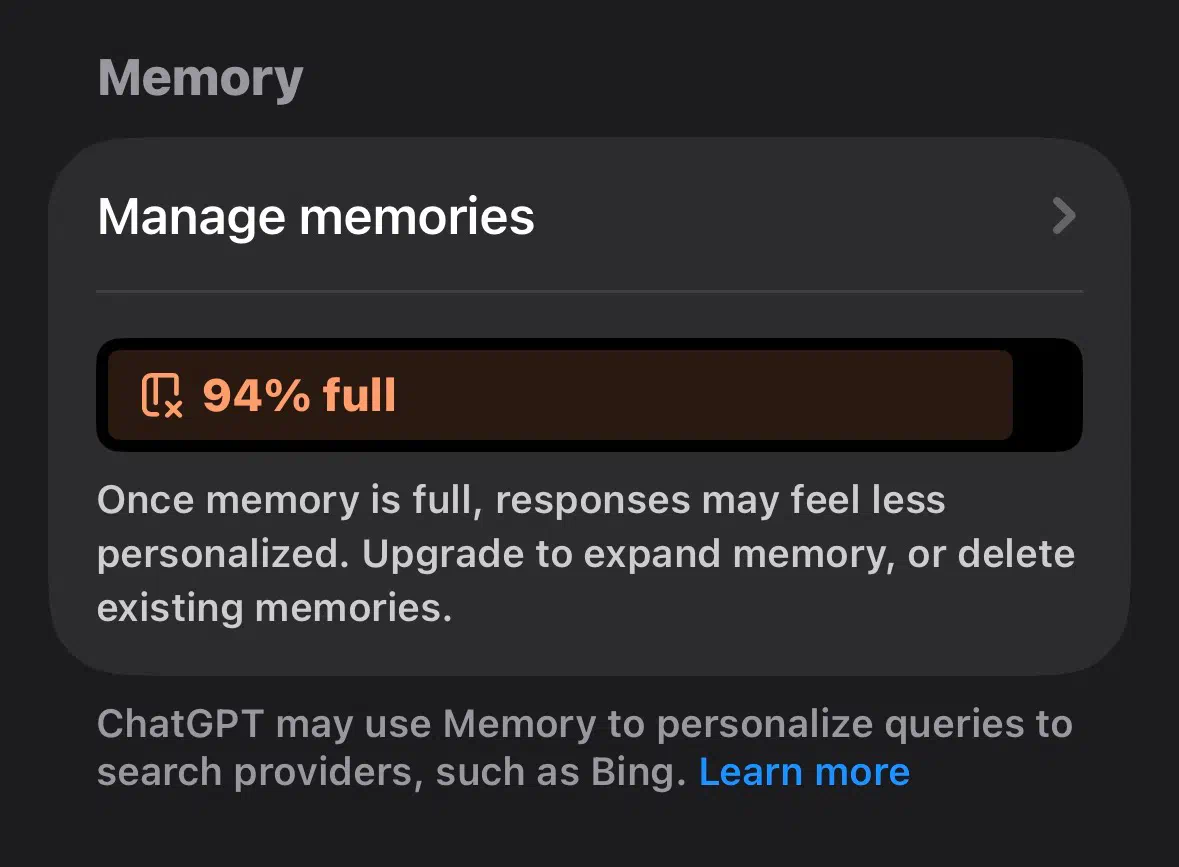Viewport: 1179px width, 867px height.
Task: Click the Learn more link
Action: (804, 772)
